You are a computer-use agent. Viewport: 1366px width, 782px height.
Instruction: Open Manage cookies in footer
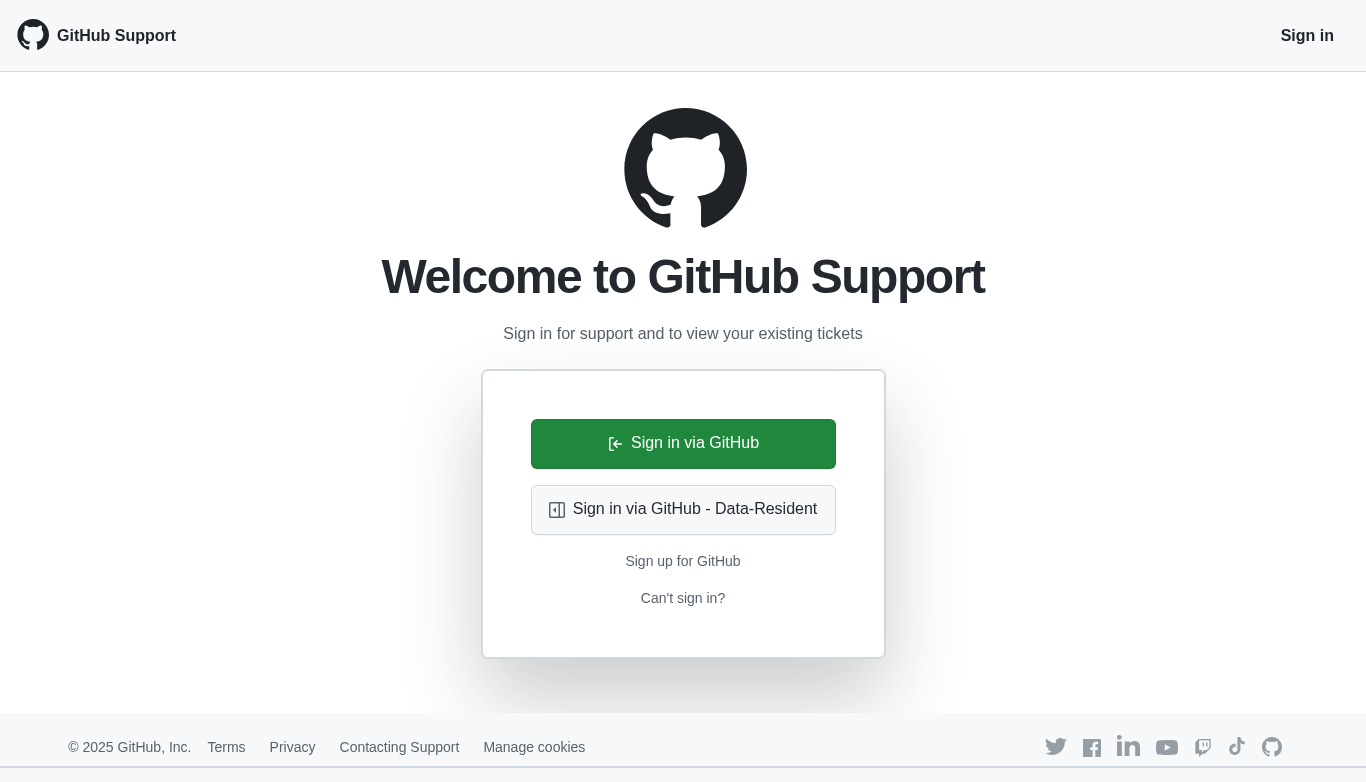(x=534, y=747)
